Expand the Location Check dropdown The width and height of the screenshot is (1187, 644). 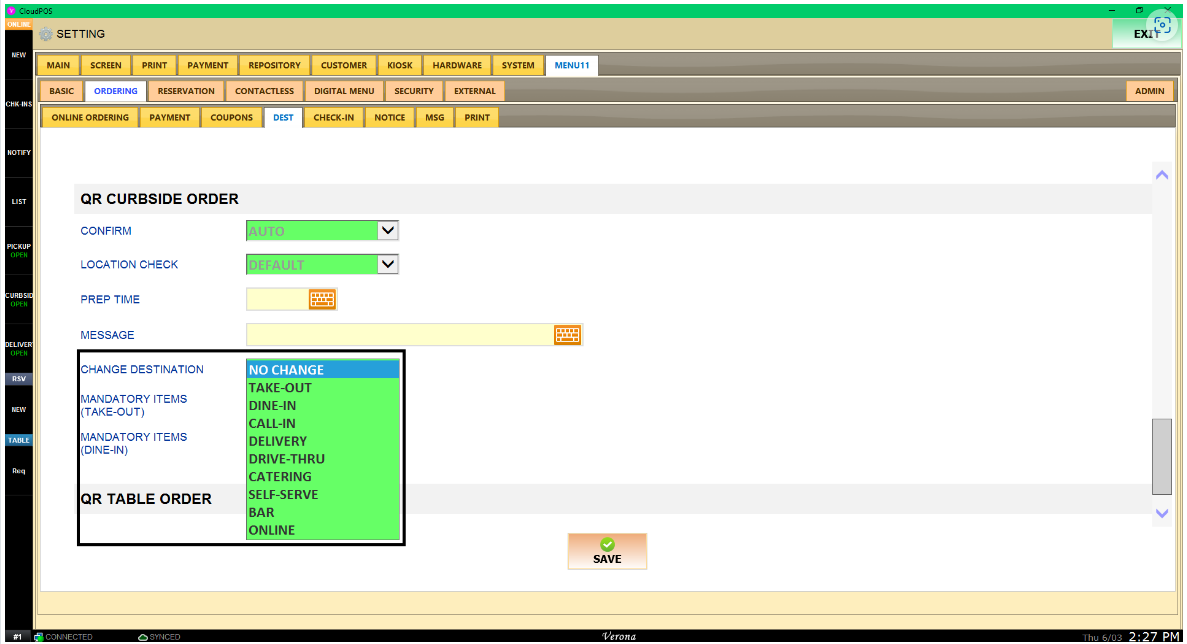point(389,265)
